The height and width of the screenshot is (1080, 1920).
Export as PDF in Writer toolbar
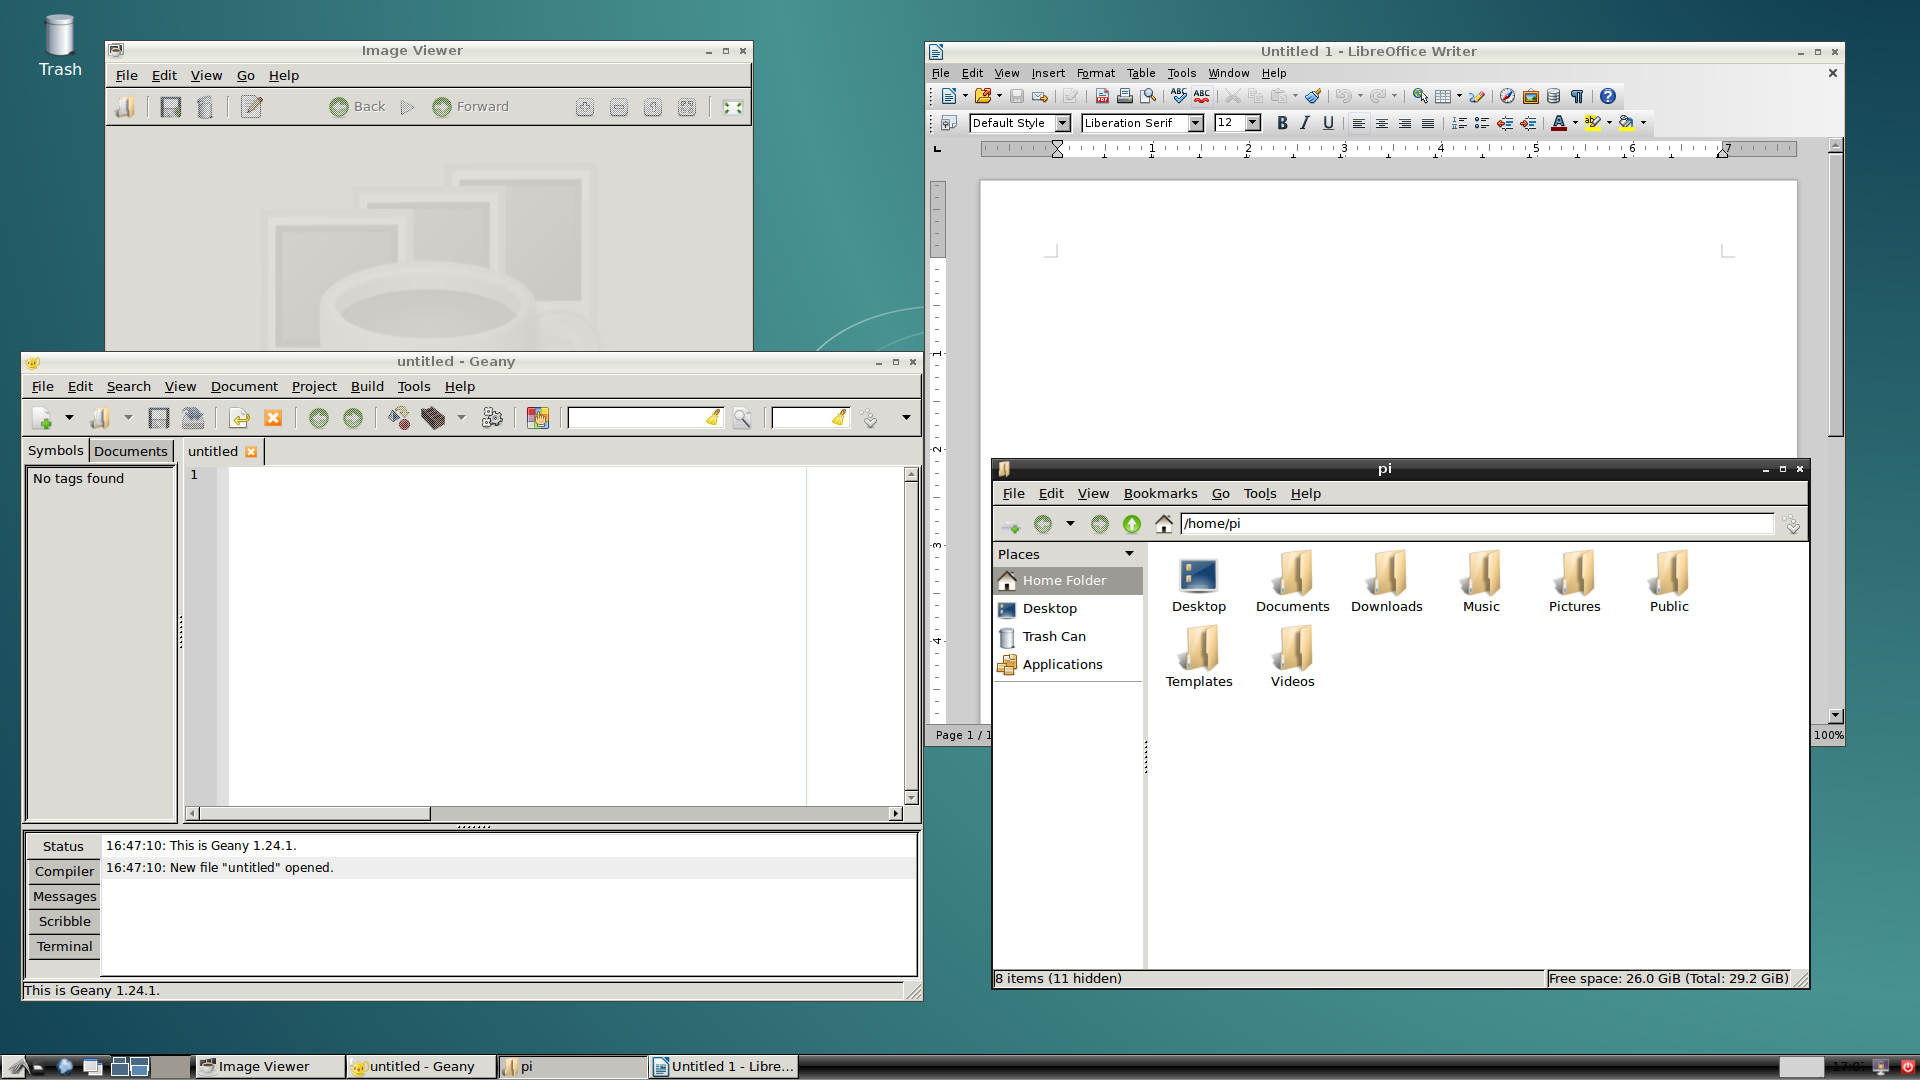pyautogui.click(x=1102, y=96)
